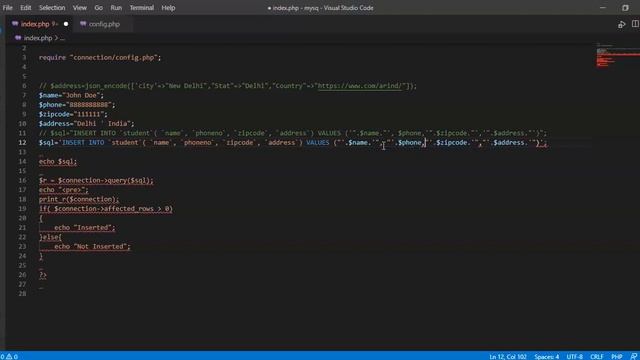Open the Edit menu
The image size is (640, 360).
coord(25,8)
